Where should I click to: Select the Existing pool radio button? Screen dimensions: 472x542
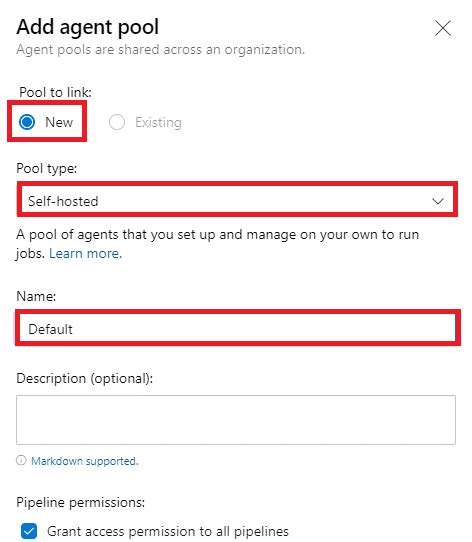tap(117, 122)
